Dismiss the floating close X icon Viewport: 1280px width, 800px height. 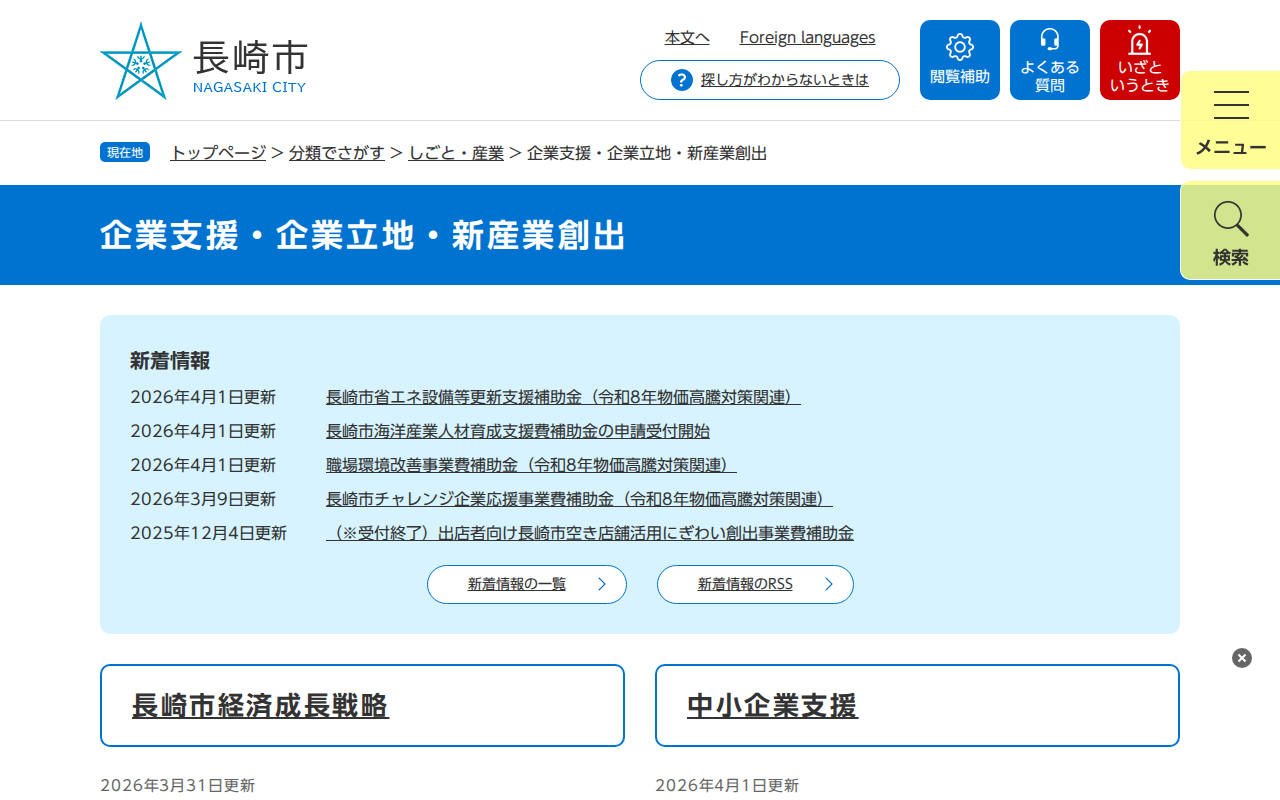pyautogui.click(x=1242, y=658)
